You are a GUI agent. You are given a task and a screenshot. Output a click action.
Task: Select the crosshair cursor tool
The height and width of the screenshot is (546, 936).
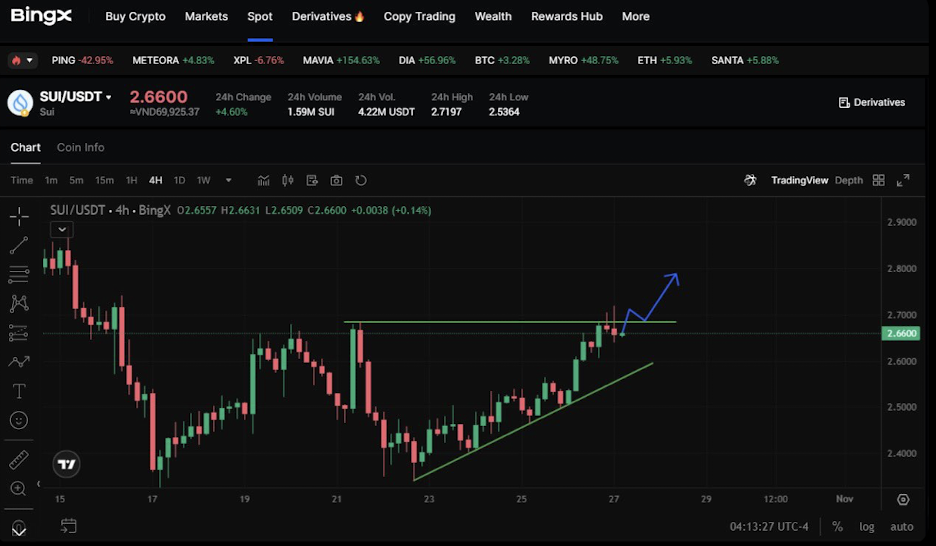tap(19, 215)
